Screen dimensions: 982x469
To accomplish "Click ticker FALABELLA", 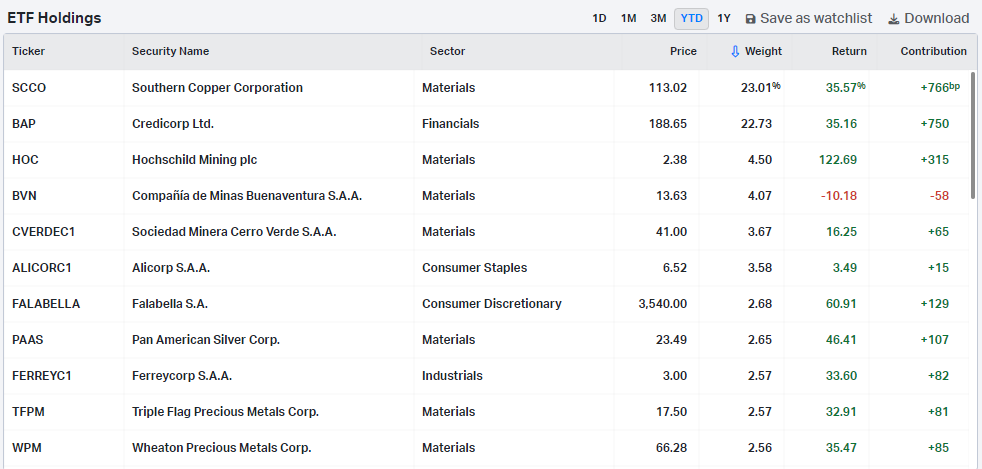I will coord(46,304).
